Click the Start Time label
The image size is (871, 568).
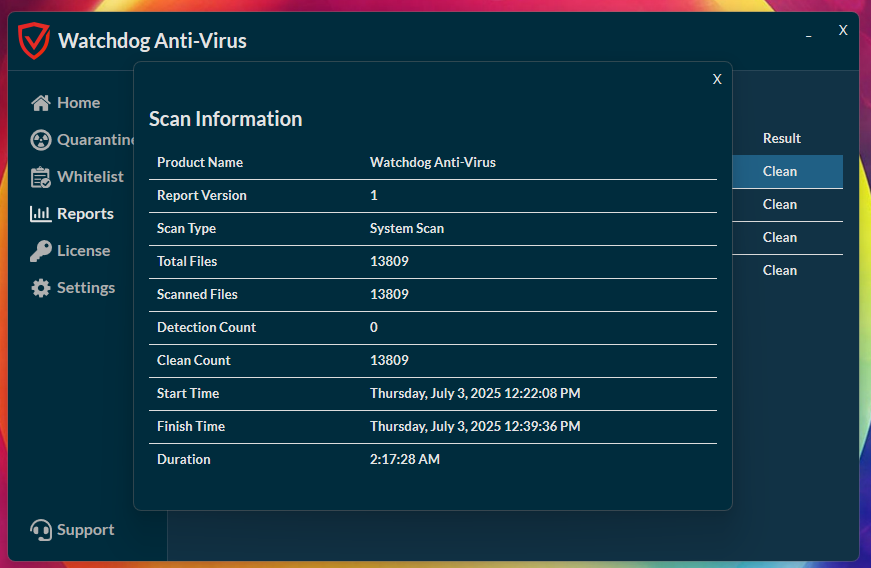tap(188, 394)
